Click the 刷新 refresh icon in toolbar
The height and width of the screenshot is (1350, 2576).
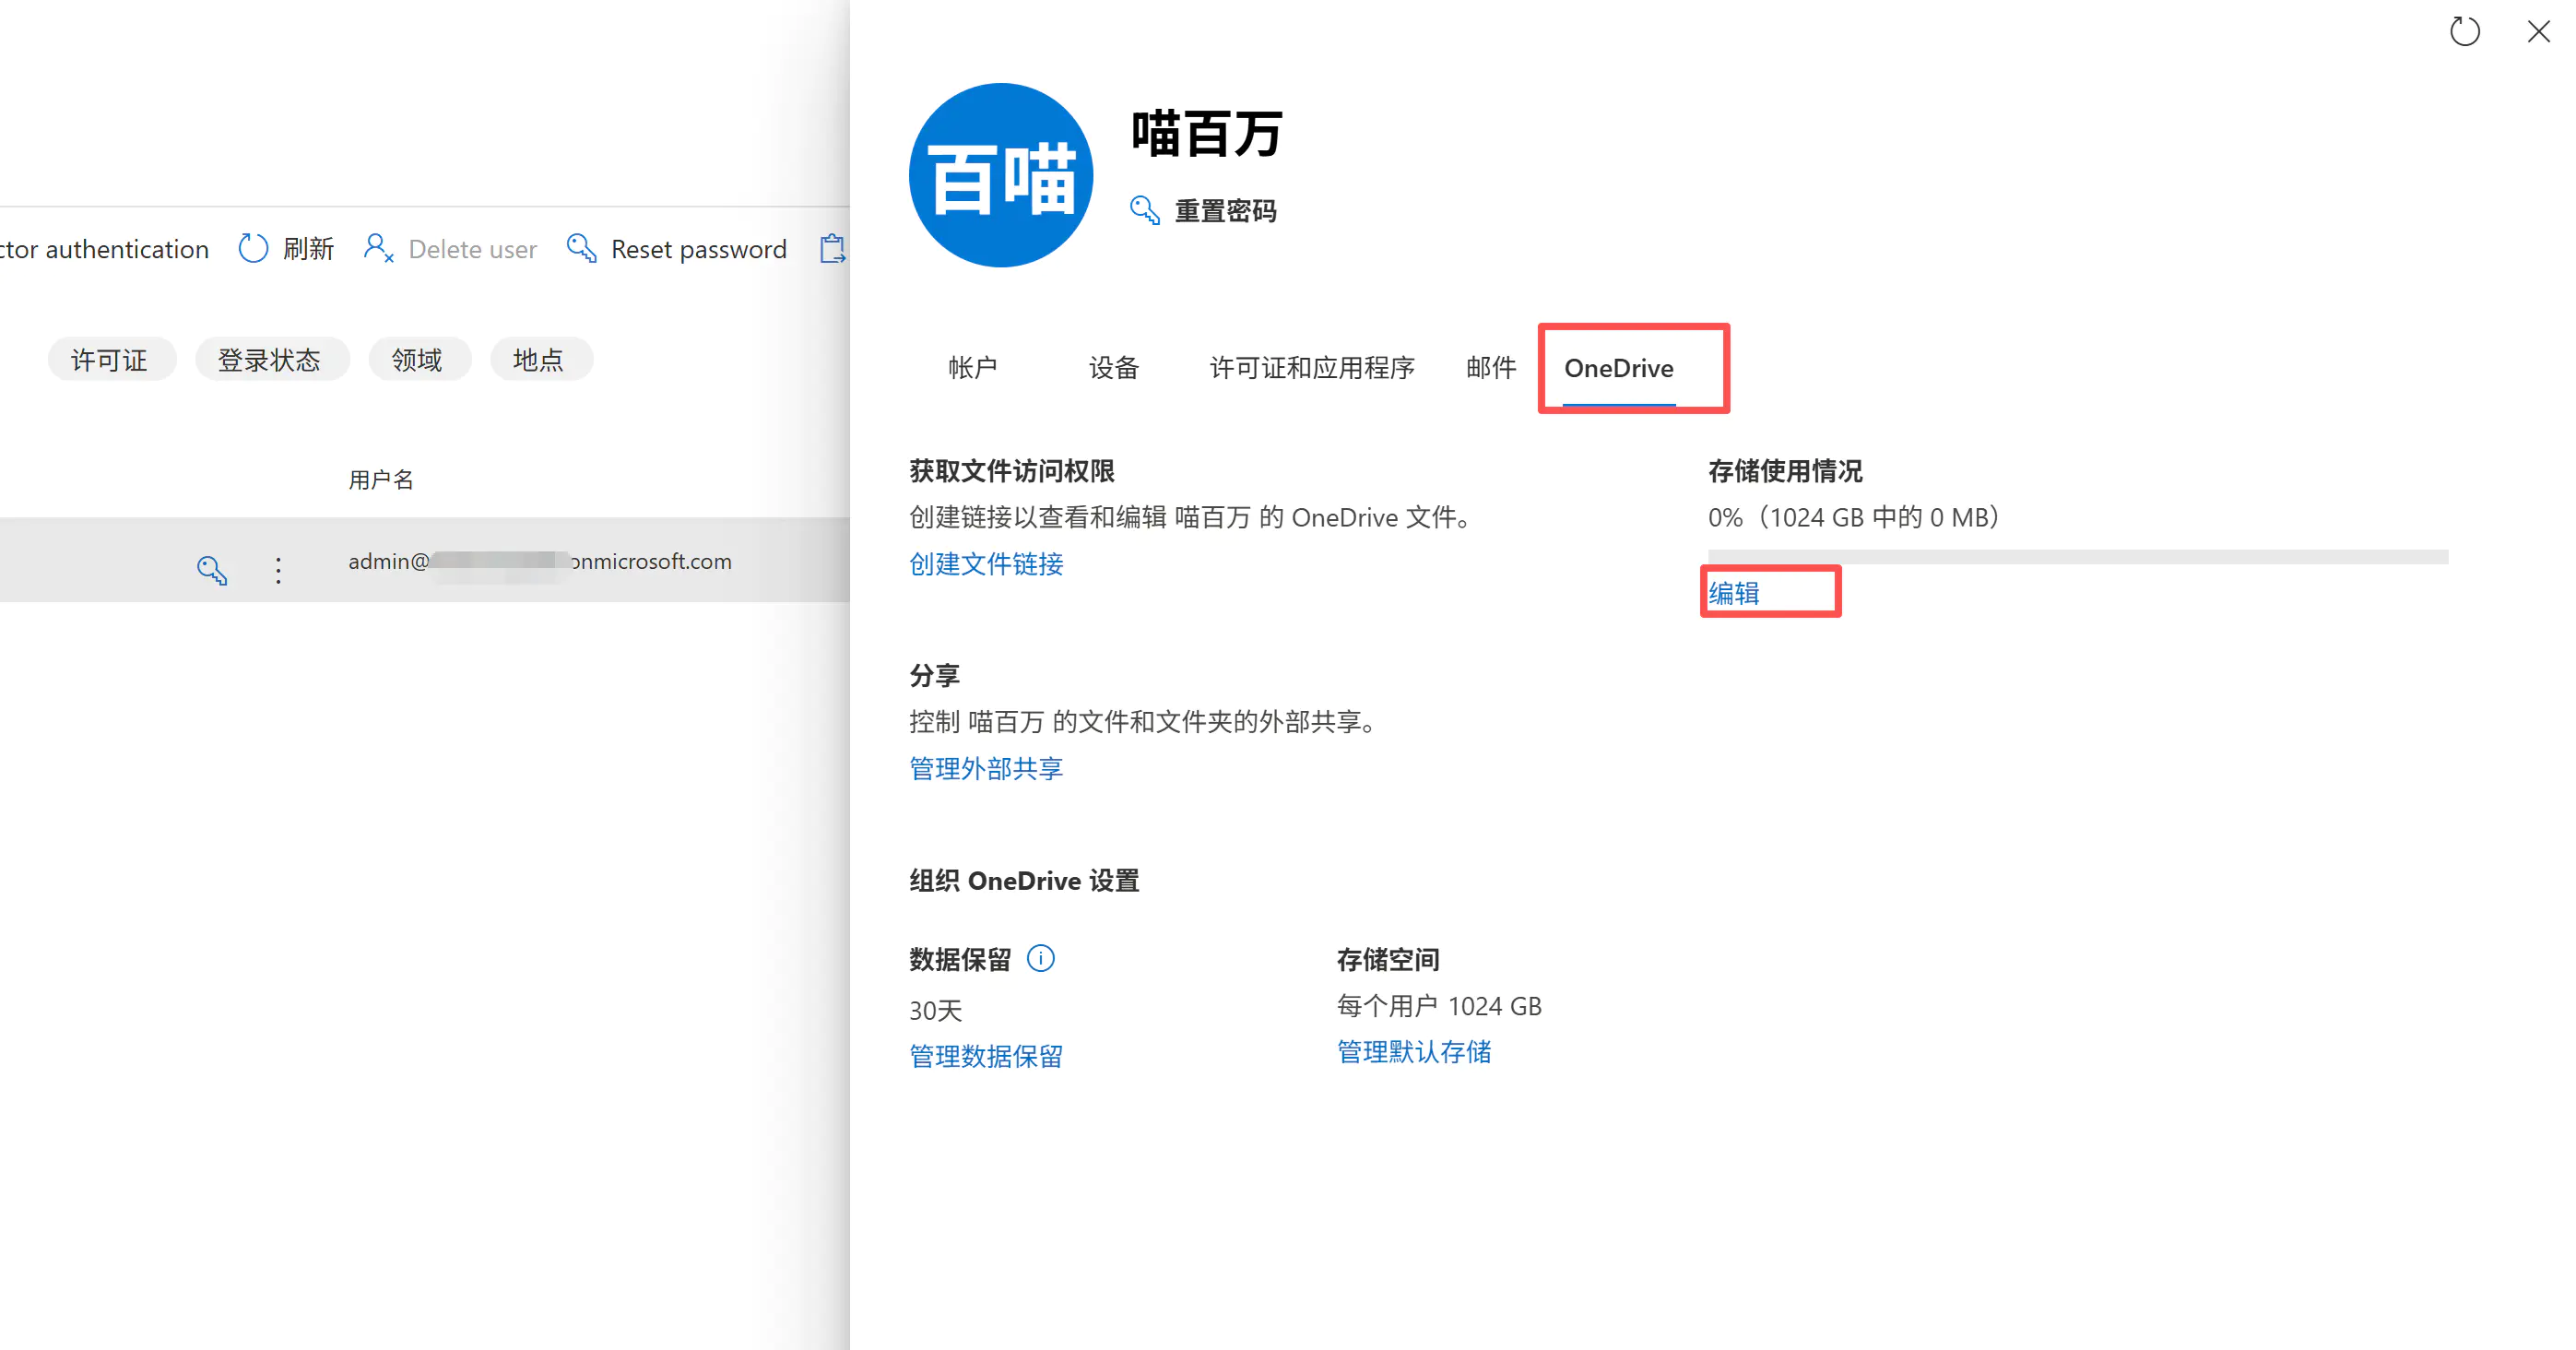point(253,248)
